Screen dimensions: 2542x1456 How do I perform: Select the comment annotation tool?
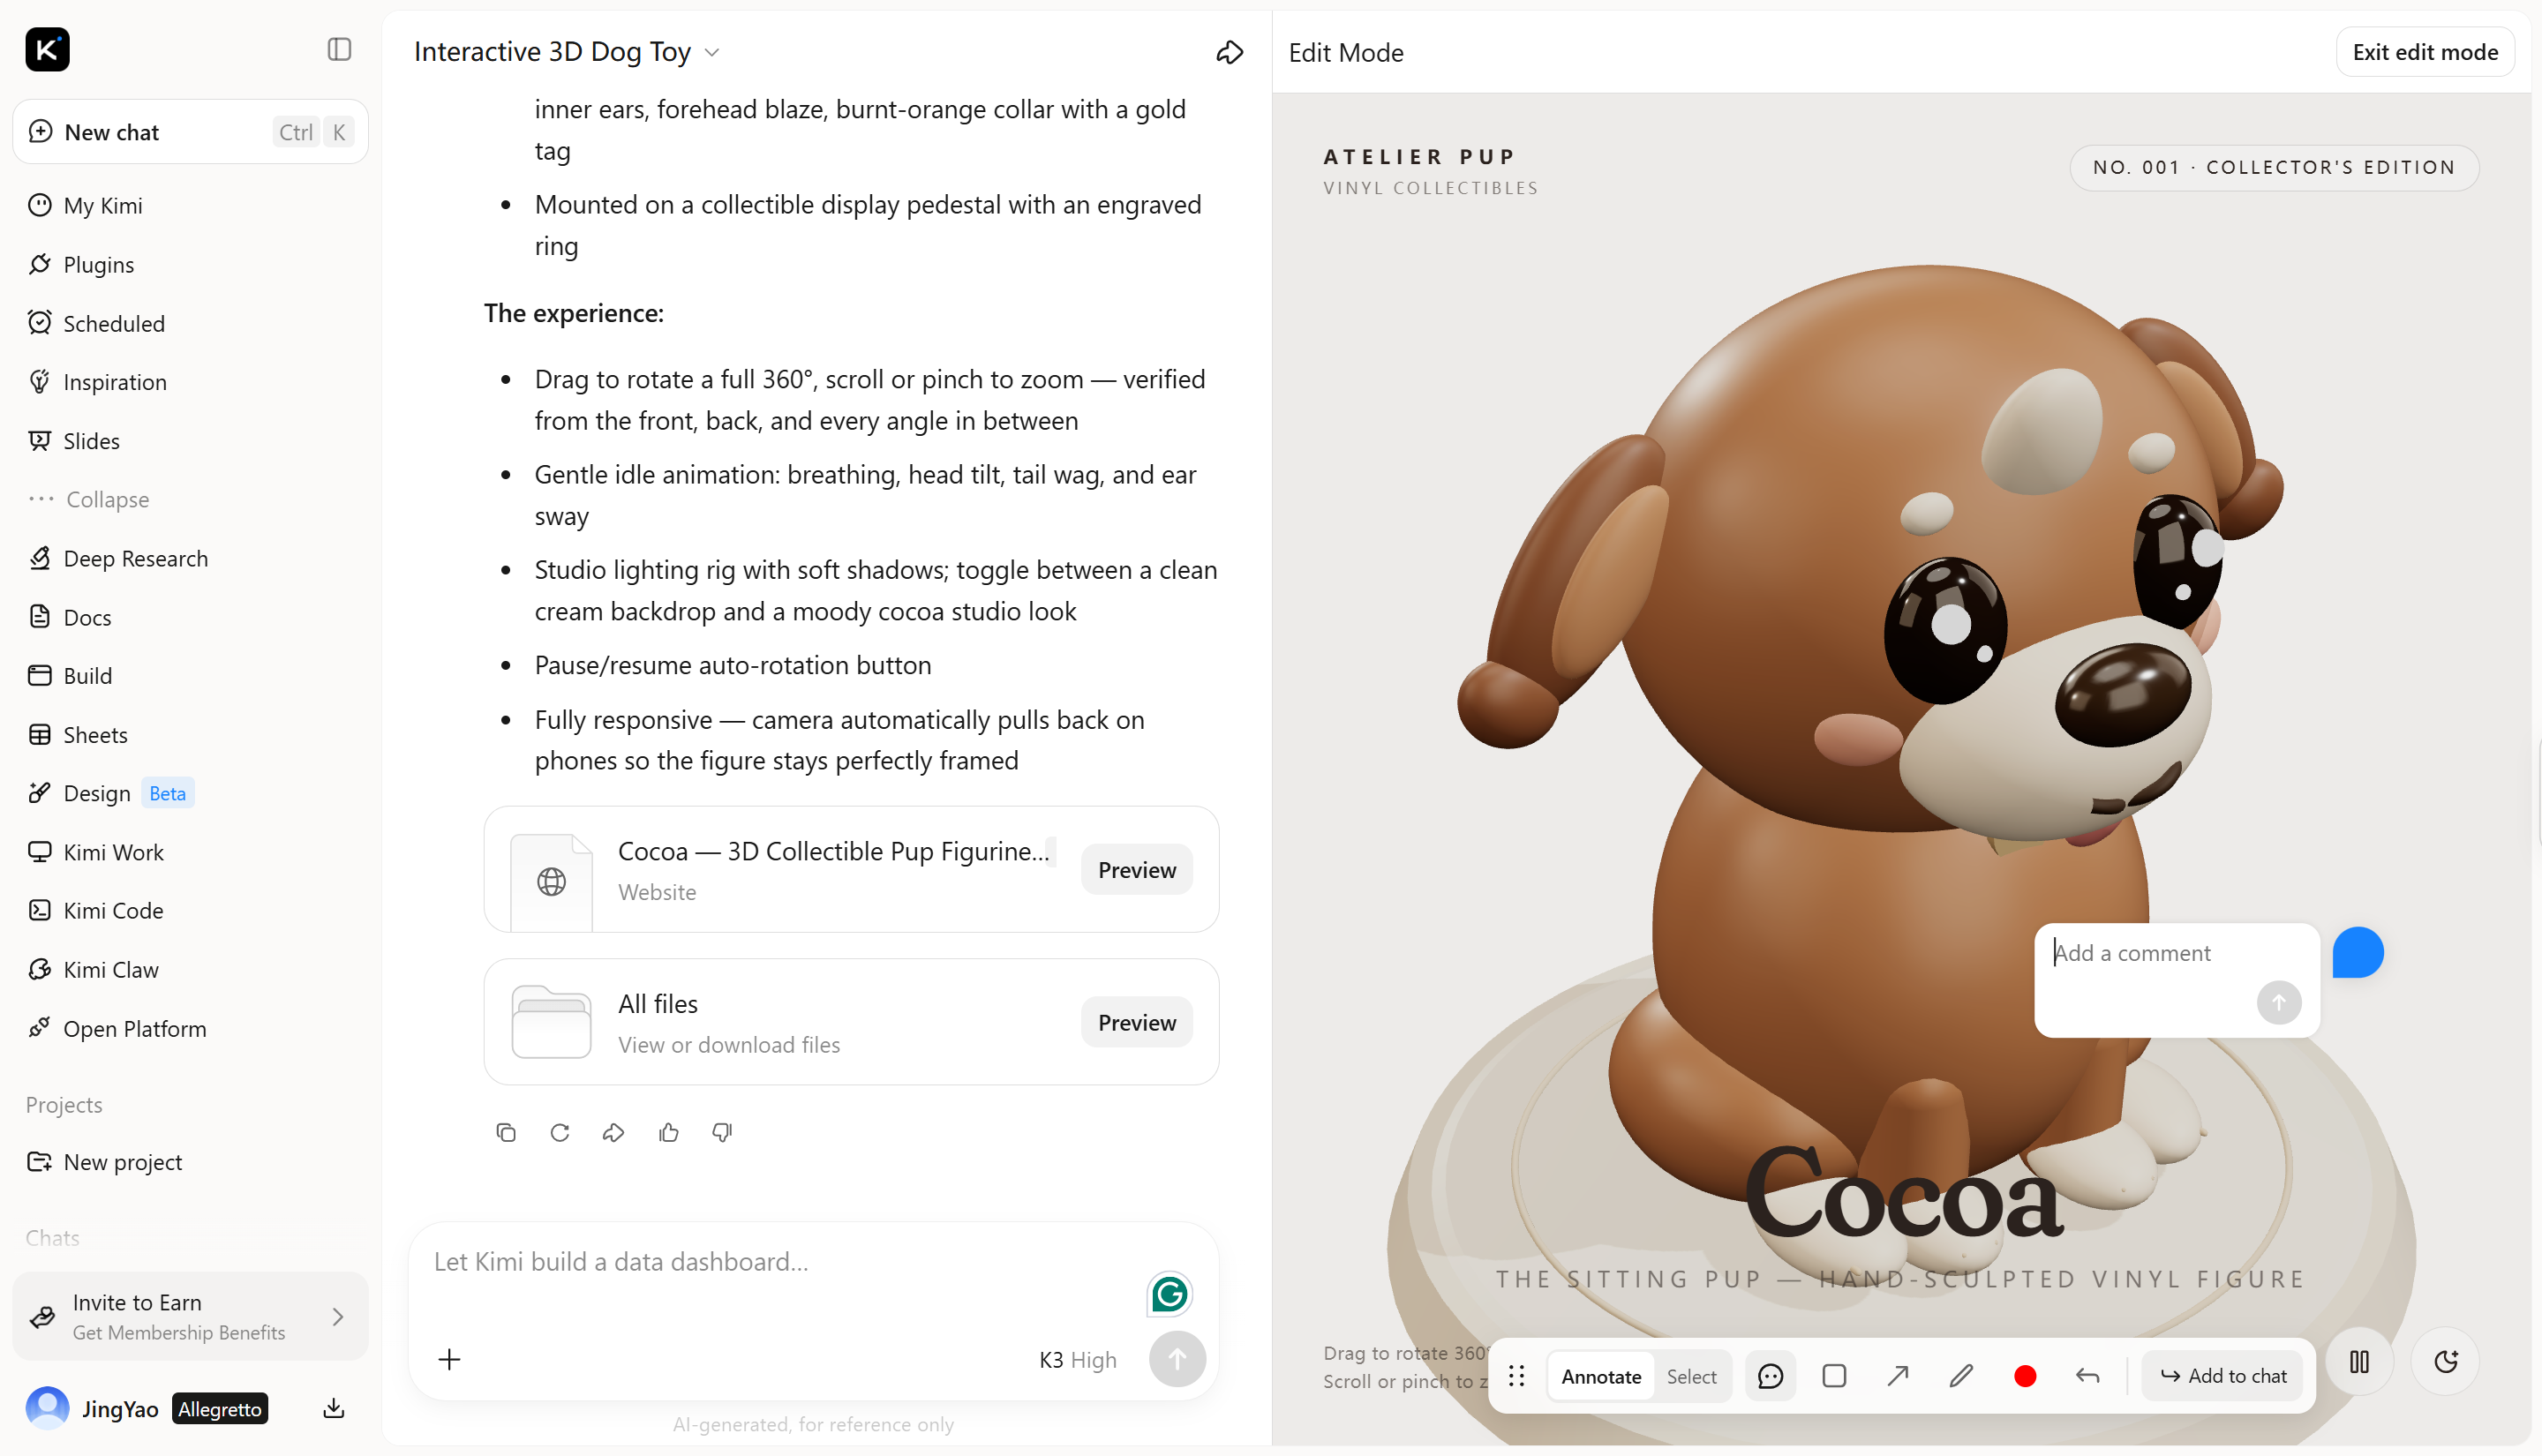tap(1770, 1376)
